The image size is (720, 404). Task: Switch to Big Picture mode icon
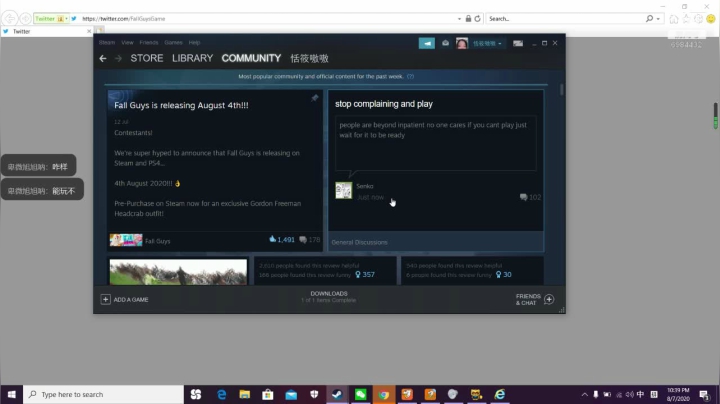pos(518,43)
